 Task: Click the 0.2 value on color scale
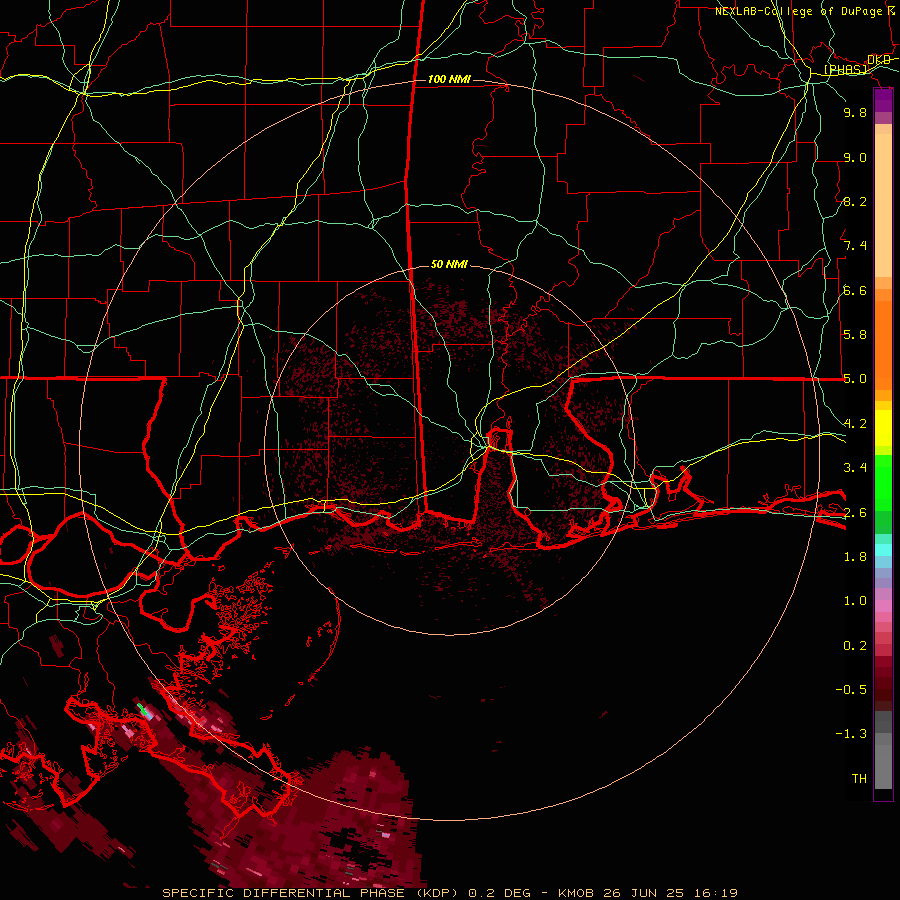coord(855,646)
